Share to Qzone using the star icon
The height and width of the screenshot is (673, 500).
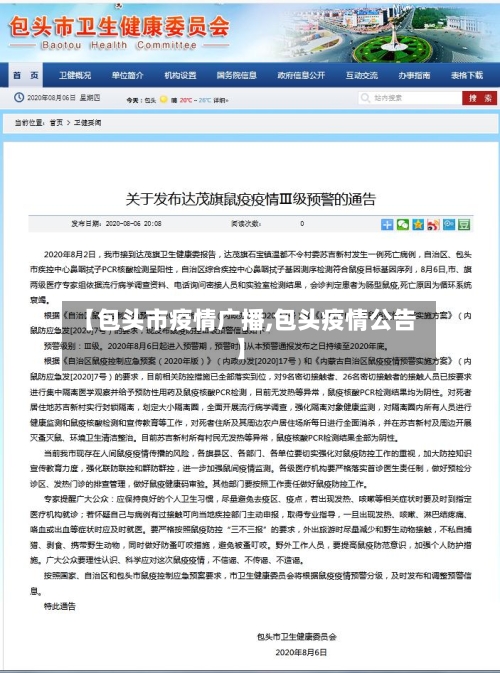coord(418,224)
